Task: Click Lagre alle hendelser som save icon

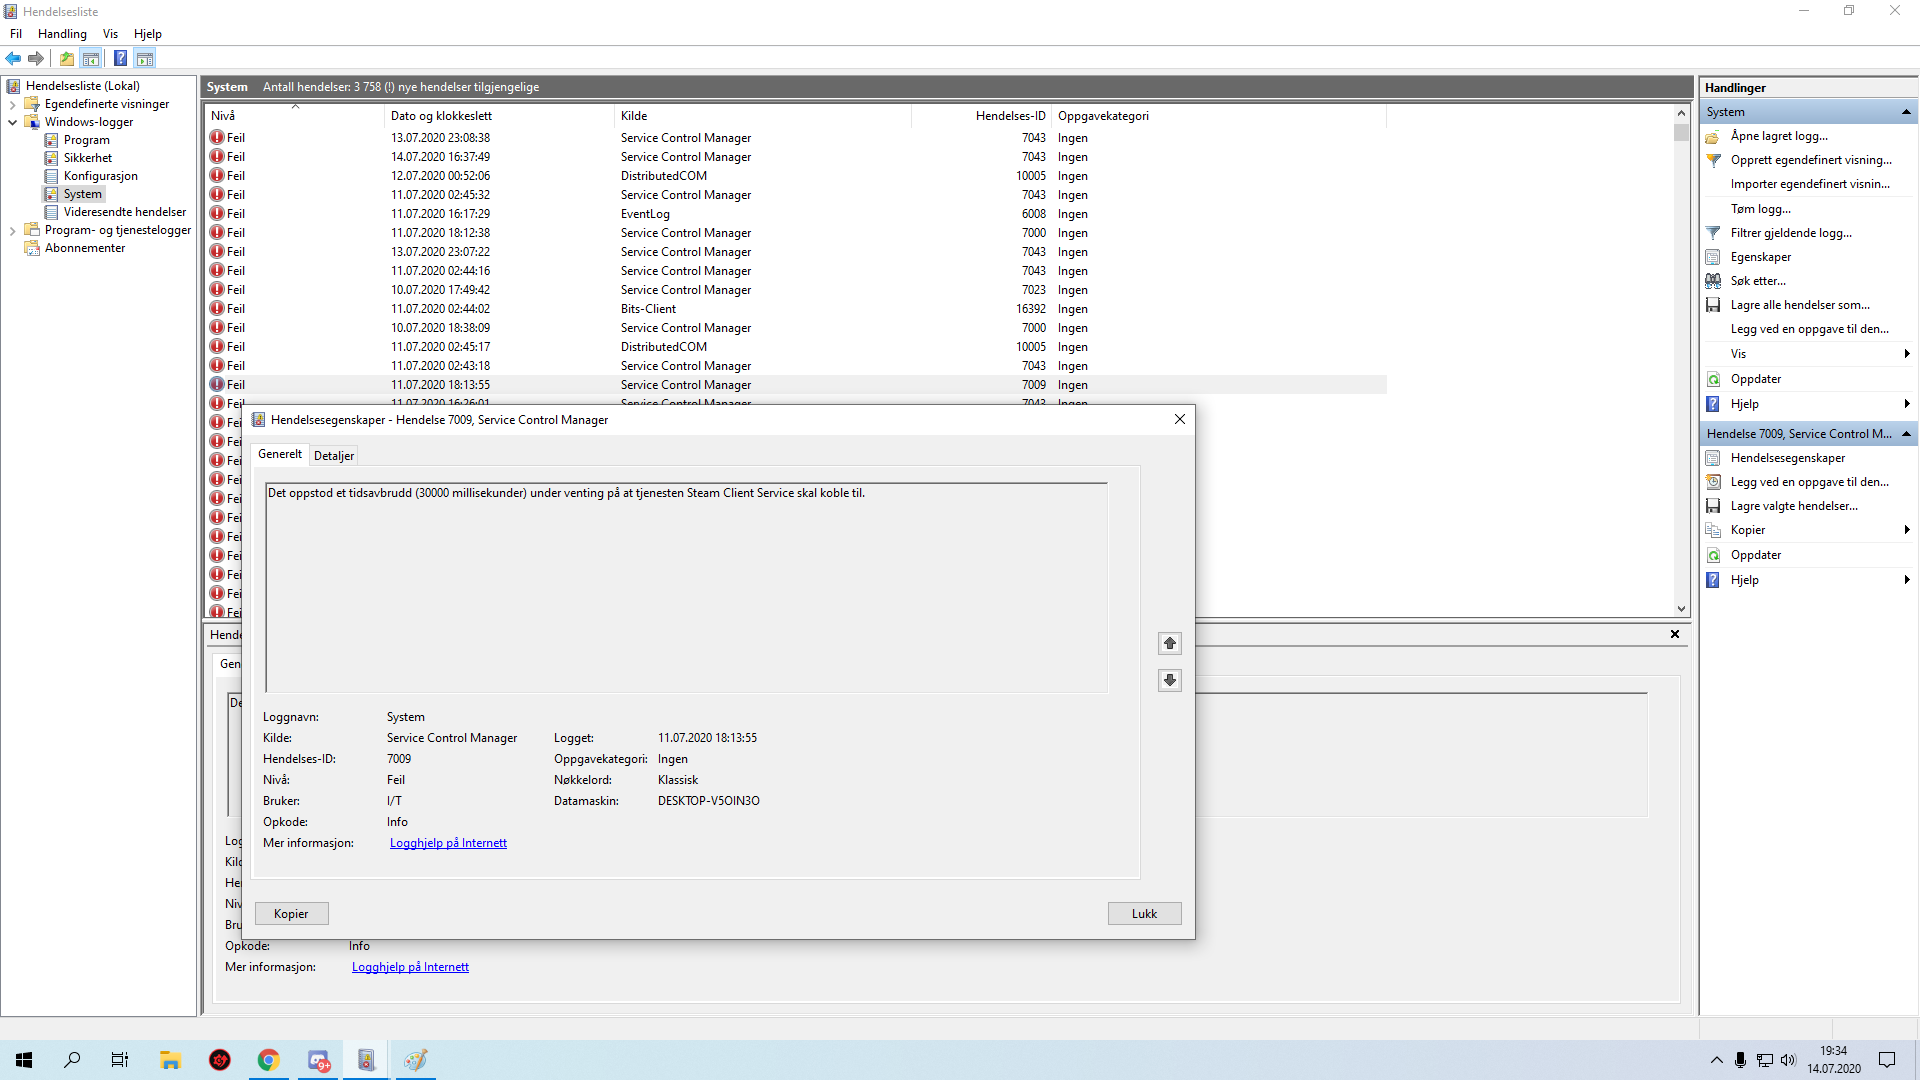Action: coord(1713,305)
